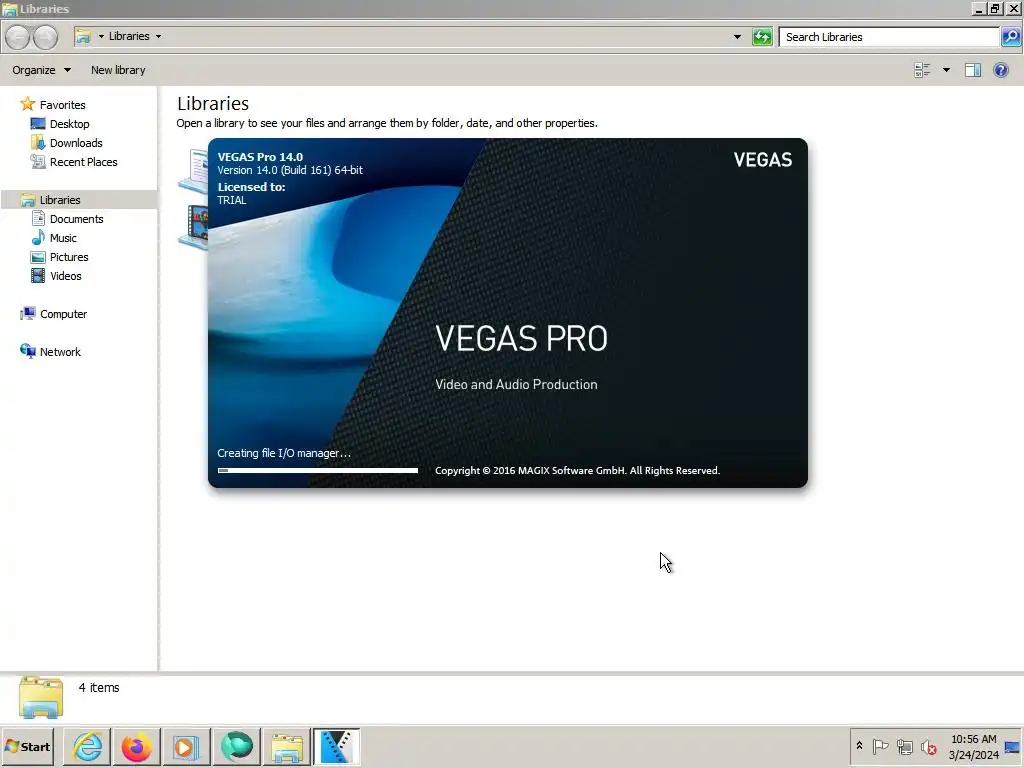Screen dimensions: 1024x768
Task: Click into the Search Libraries field
Action: [x=889, y=37]
